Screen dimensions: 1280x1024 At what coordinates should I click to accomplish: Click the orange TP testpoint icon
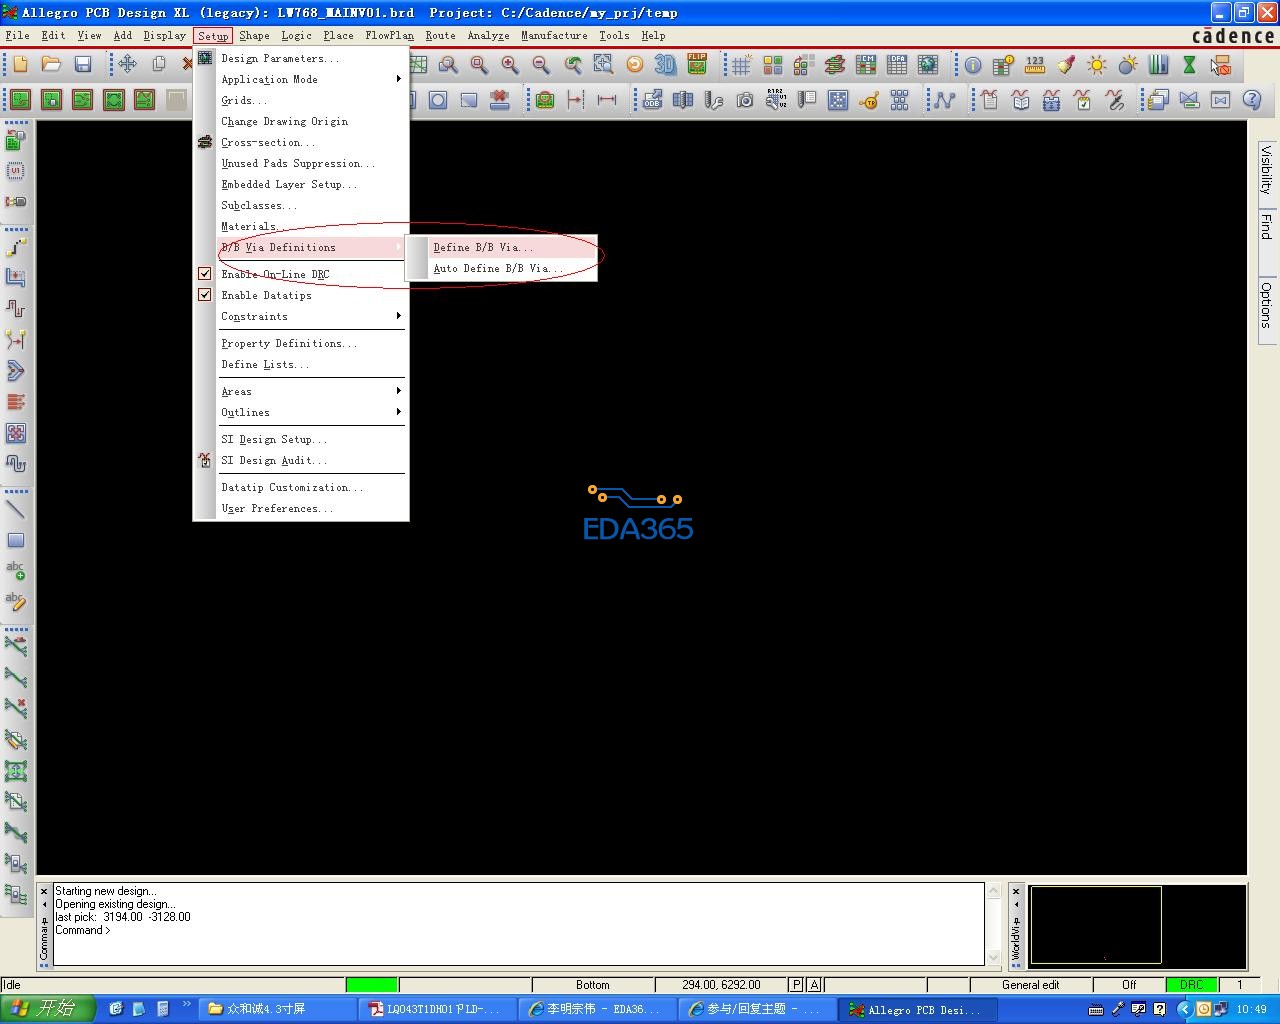click(x=869, y=100)
